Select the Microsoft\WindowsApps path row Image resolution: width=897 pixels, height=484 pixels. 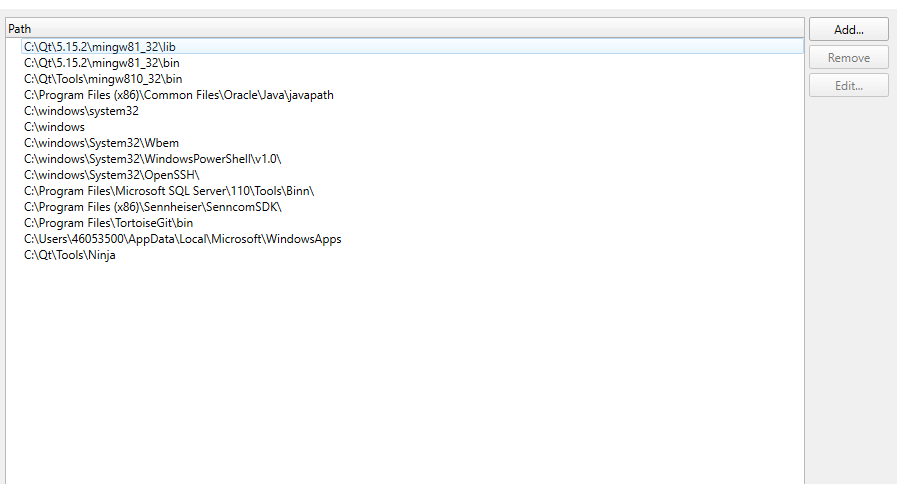point(412,239)
